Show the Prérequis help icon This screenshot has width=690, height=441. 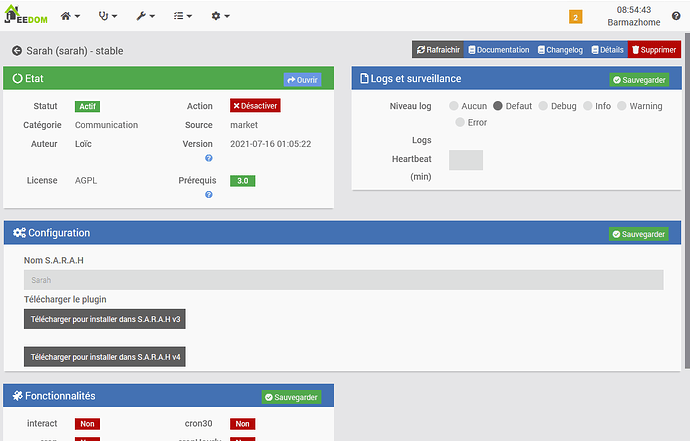pos(209,195)
